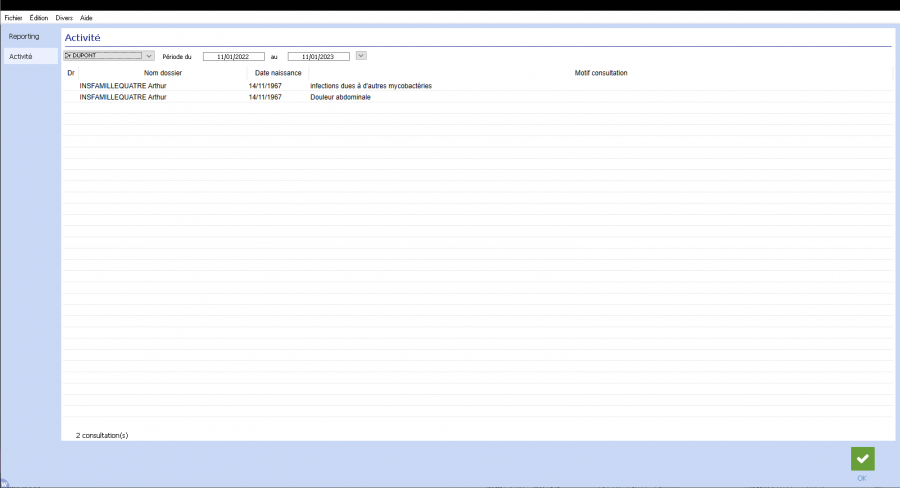The height and width of the screenshot is (488, 900).
Task: Open the Aide menu
Action: (86, 18)
